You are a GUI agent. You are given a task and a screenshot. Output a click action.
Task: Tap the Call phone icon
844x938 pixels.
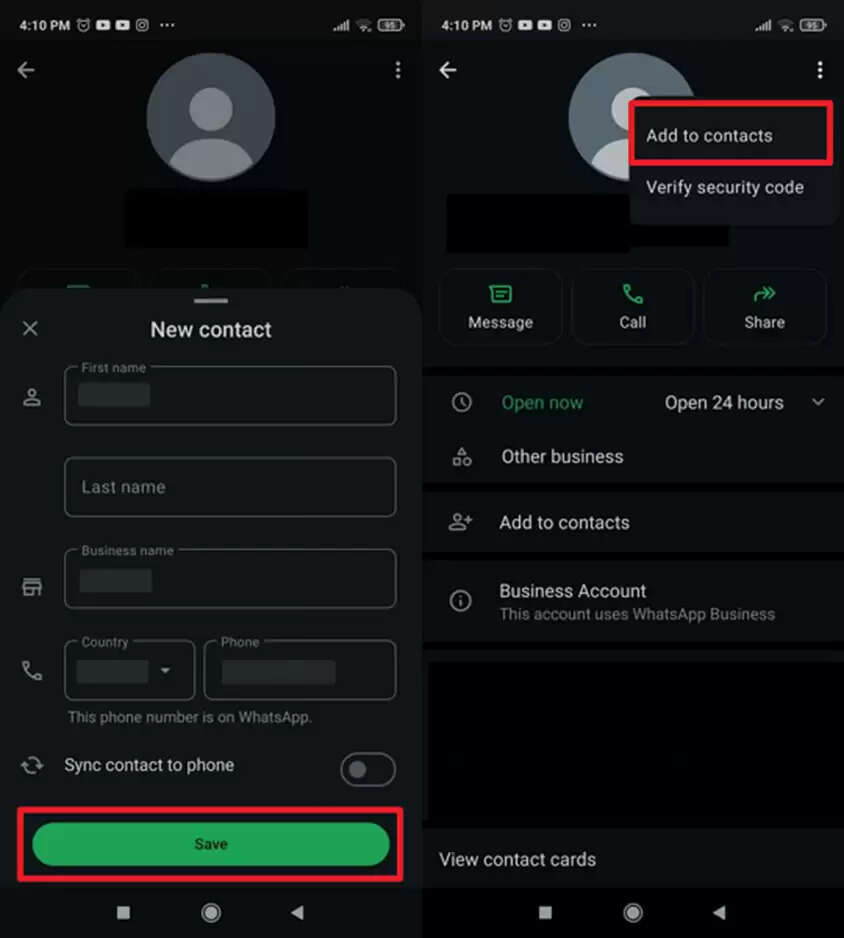point(632,294)
